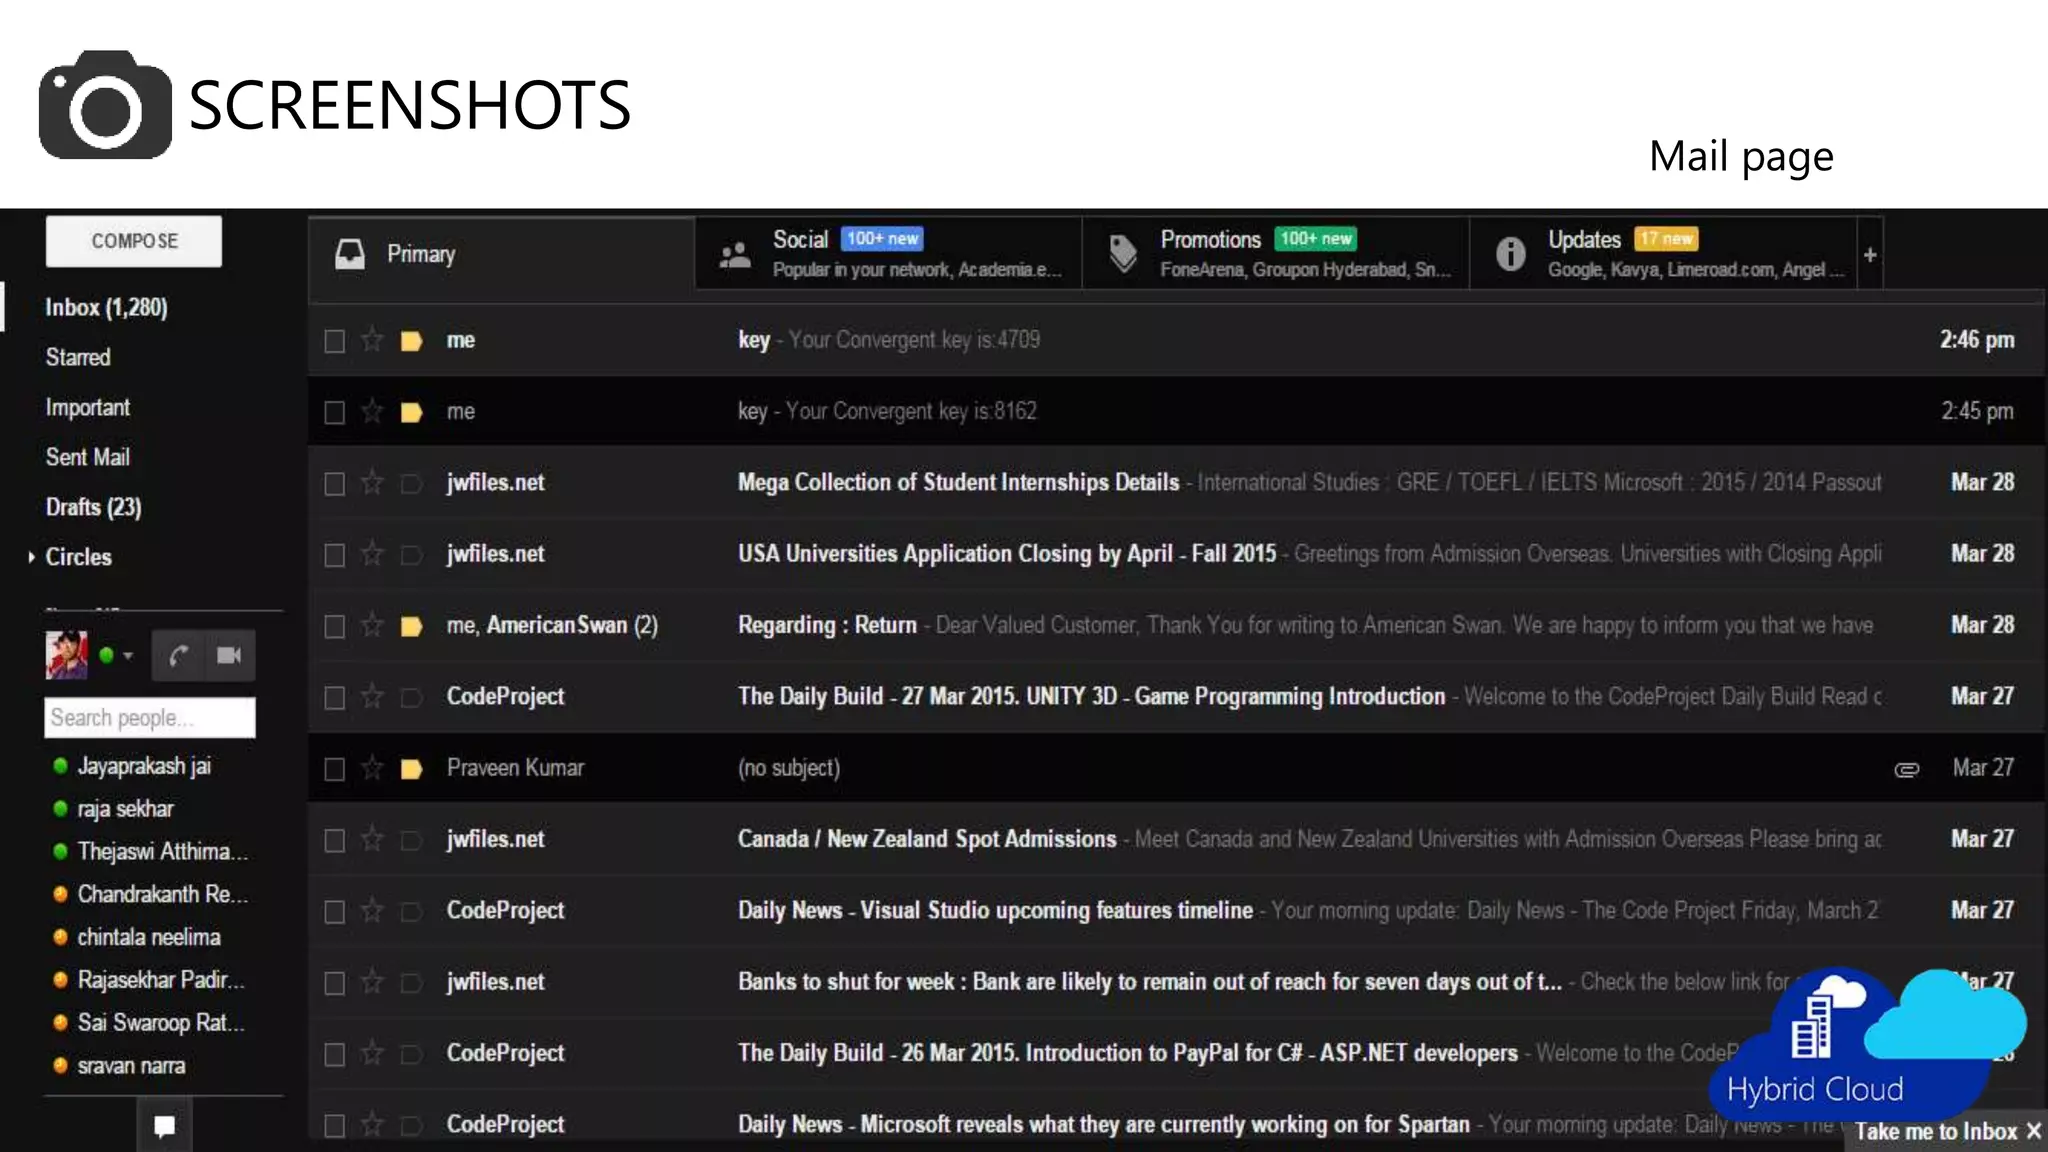
Task: Focus the Search people field
Action: pyautogui.click(x=150, y=718)
